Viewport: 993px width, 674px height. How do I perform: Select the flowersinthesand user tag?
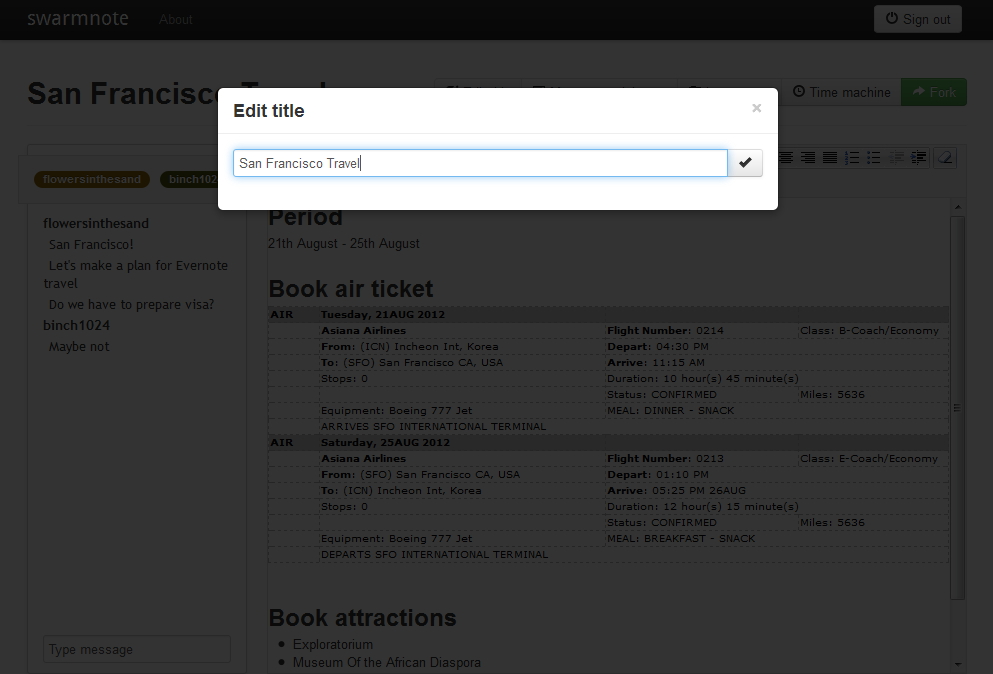(x=92, y=179)
